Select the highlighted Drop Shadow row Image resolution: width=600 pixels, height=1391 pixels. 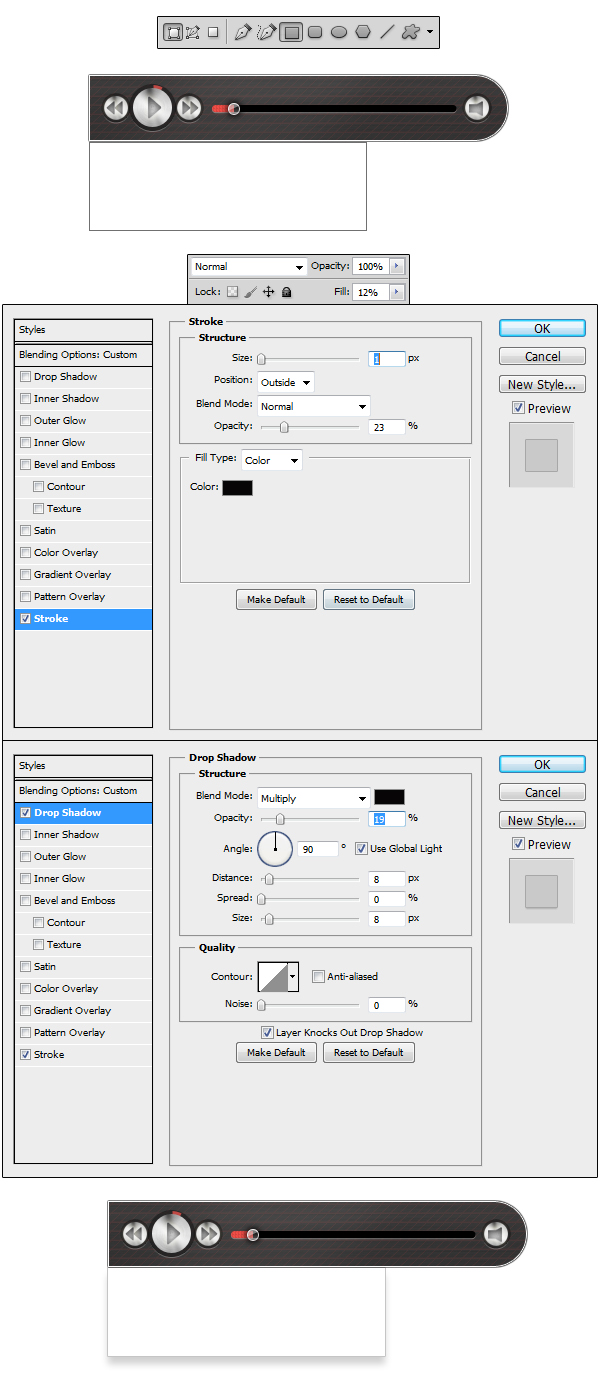[x=84, y=813]
